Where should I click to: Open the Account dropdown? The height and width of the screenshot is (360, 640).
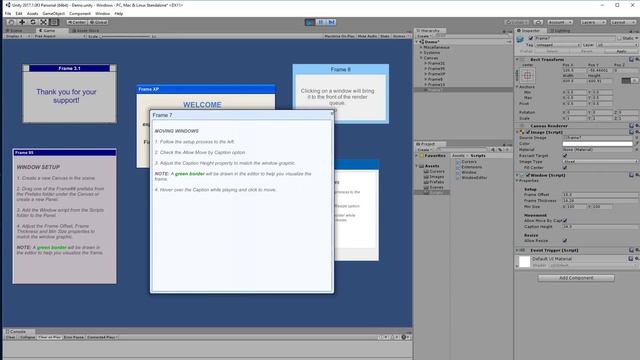560,22
